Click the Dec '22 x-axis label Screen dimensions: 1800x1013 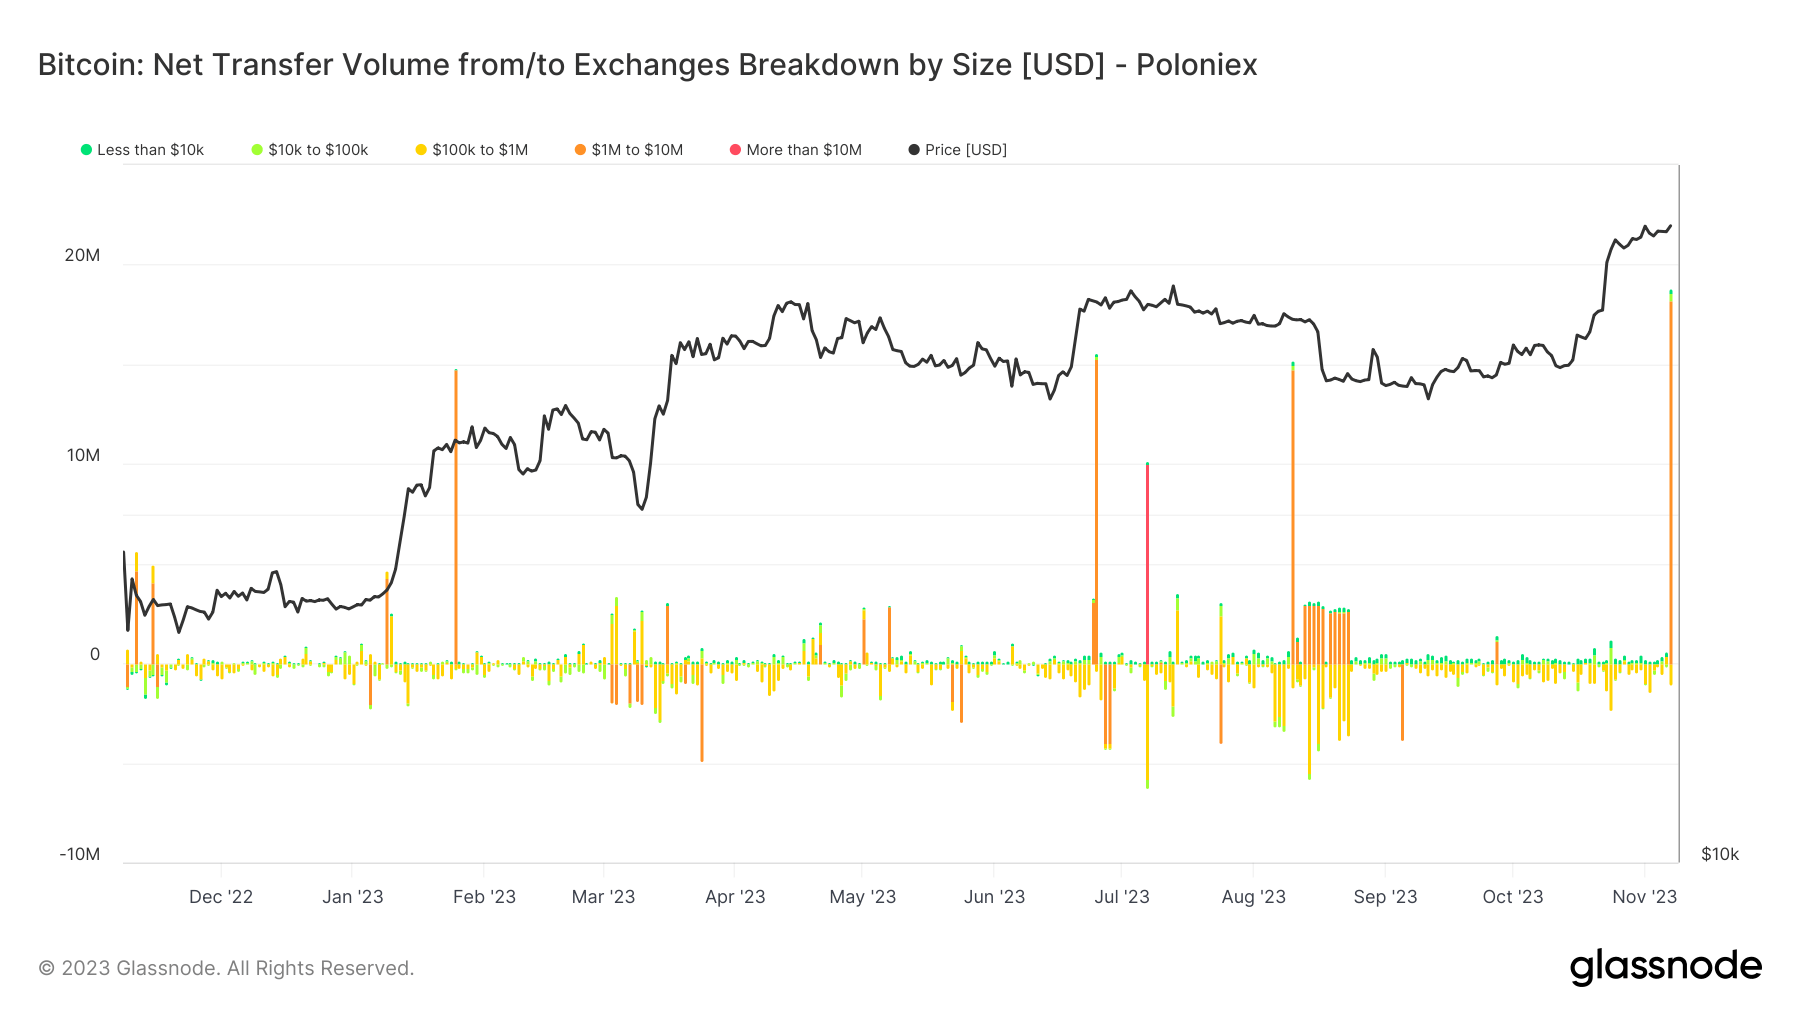221,897
